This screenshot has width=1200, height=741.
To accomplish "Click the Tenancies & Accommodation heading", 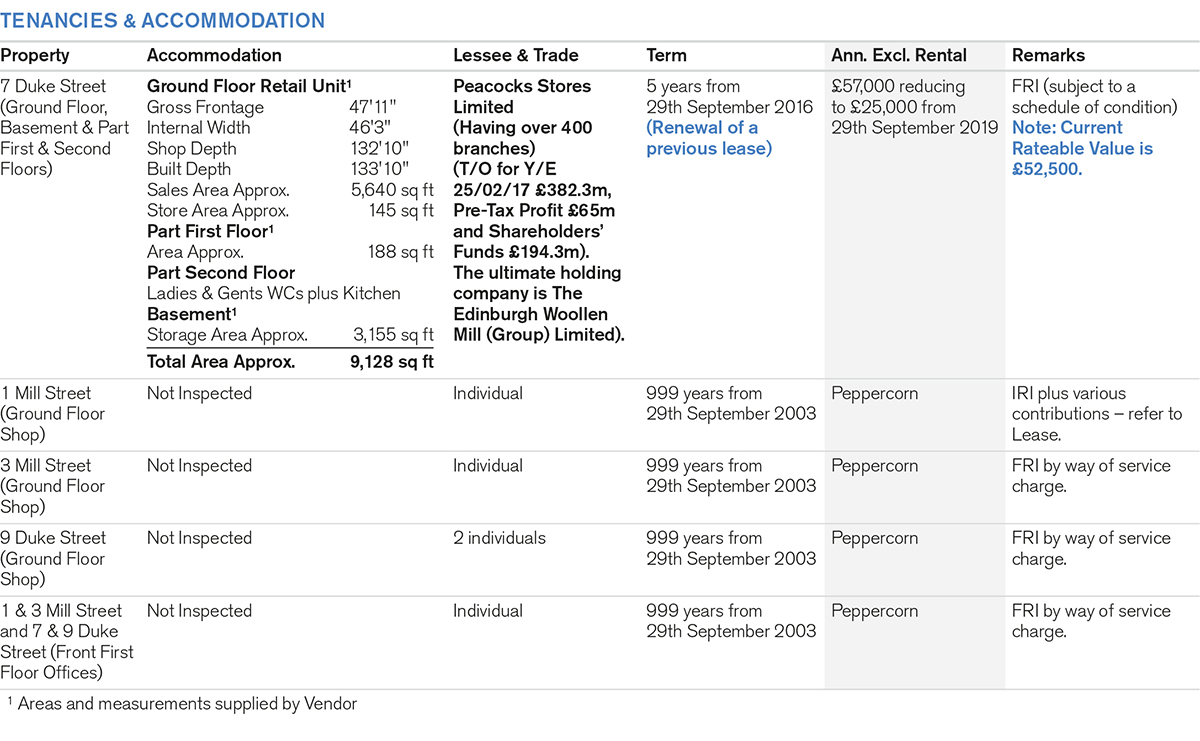I will tap(162, 21).
